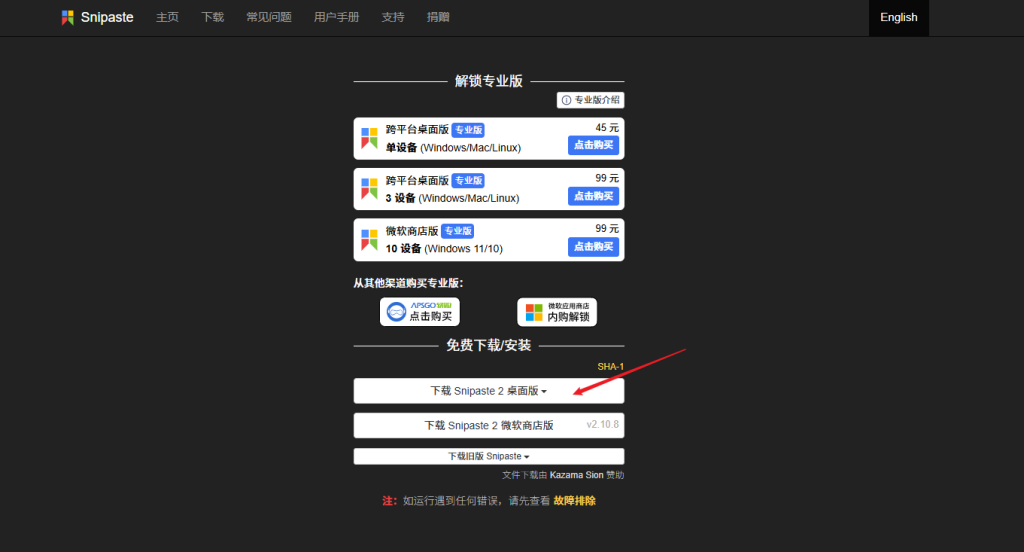
Task: Open the APSGO 点击购买 channel button
Action: [420, 312]
